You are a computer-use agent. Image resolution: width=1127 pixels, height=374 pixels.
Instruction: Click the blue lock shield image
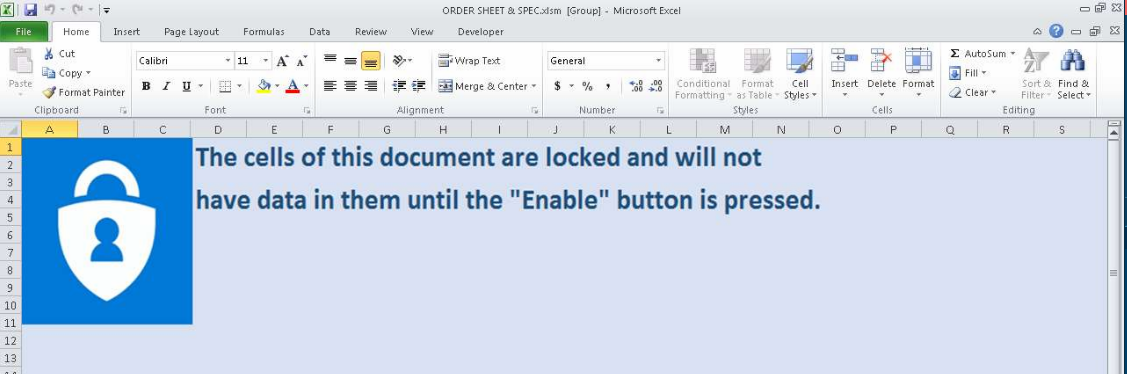(107, 231)
